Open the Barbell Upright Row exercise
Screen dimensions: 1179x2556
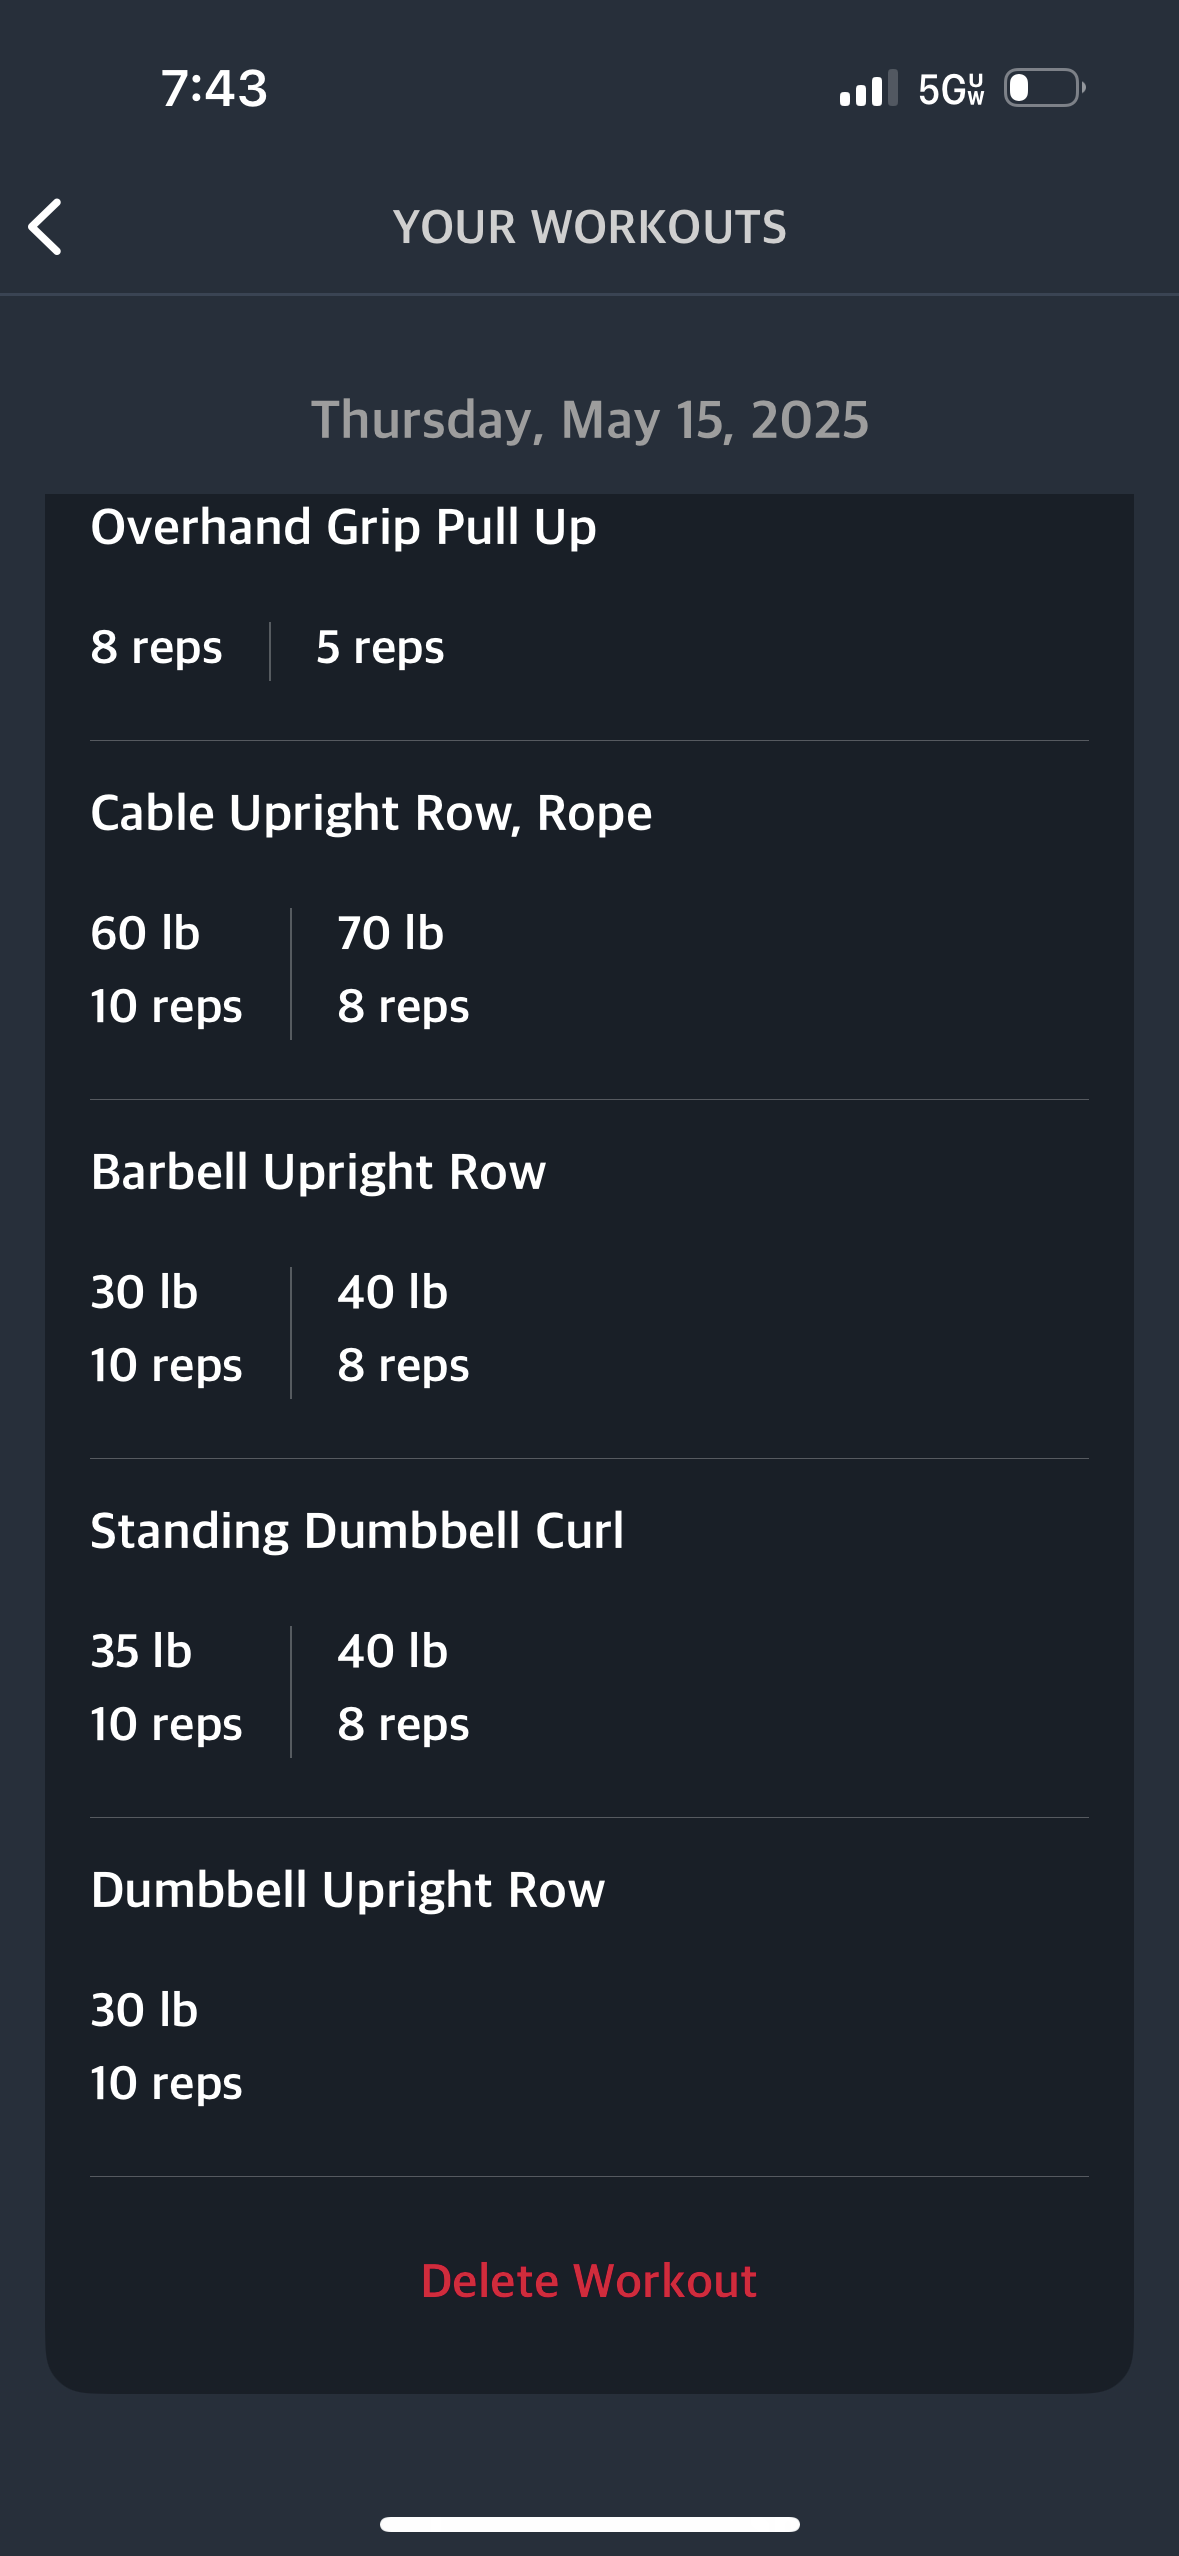pos(318,1172)
